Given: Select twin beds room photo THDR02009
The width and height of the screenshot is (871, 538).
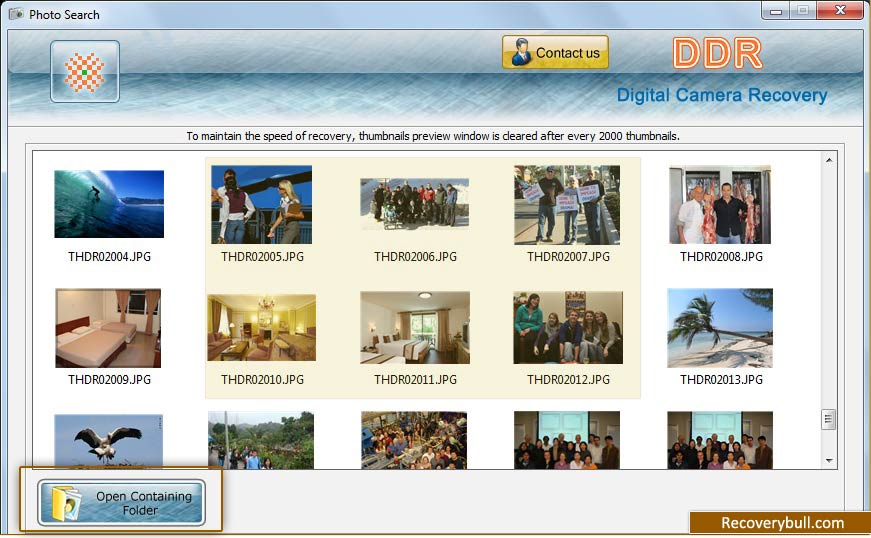Looking at the screenshot, I should tap(108, 328).
